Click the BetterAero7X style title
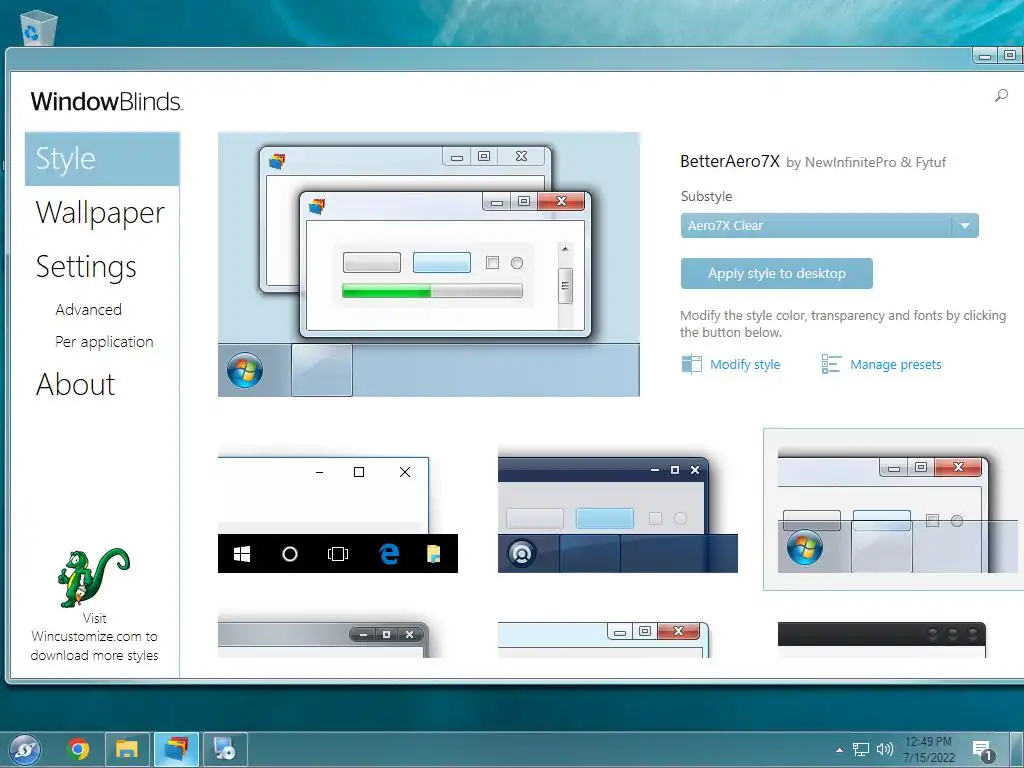 (x=730, y=161)
